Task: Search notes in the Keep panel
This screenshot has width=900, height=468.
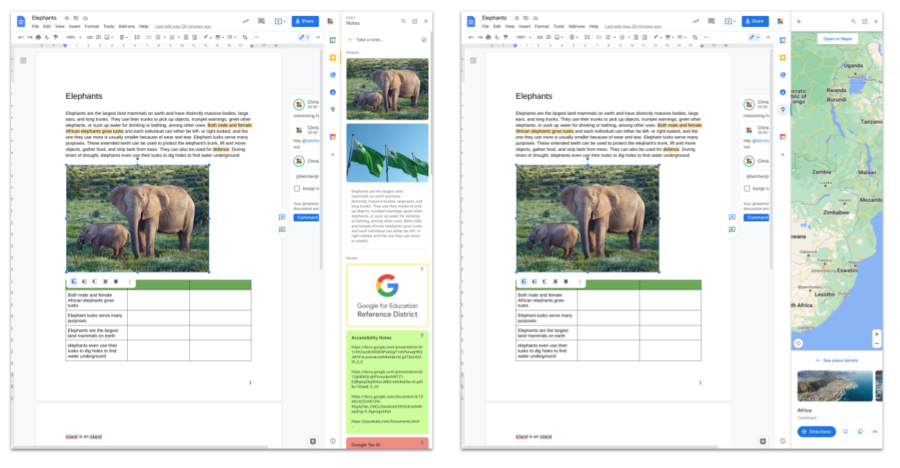Action: click(404, 21)
